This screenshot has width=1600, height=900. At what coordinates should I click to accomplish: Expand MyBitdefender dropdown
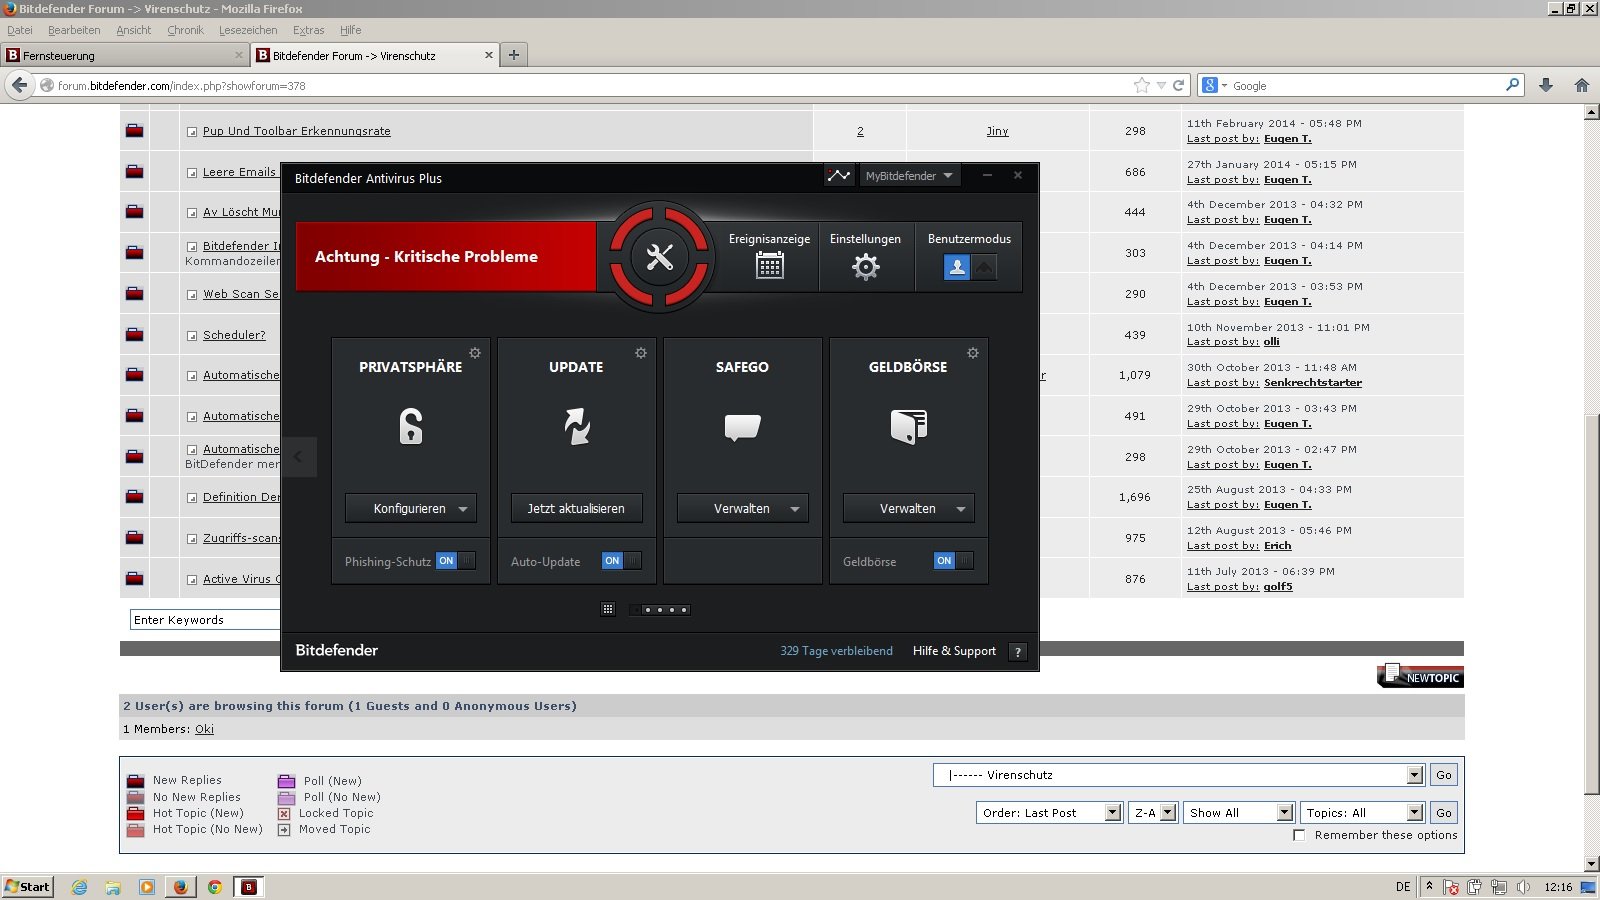tap(908, 176)
